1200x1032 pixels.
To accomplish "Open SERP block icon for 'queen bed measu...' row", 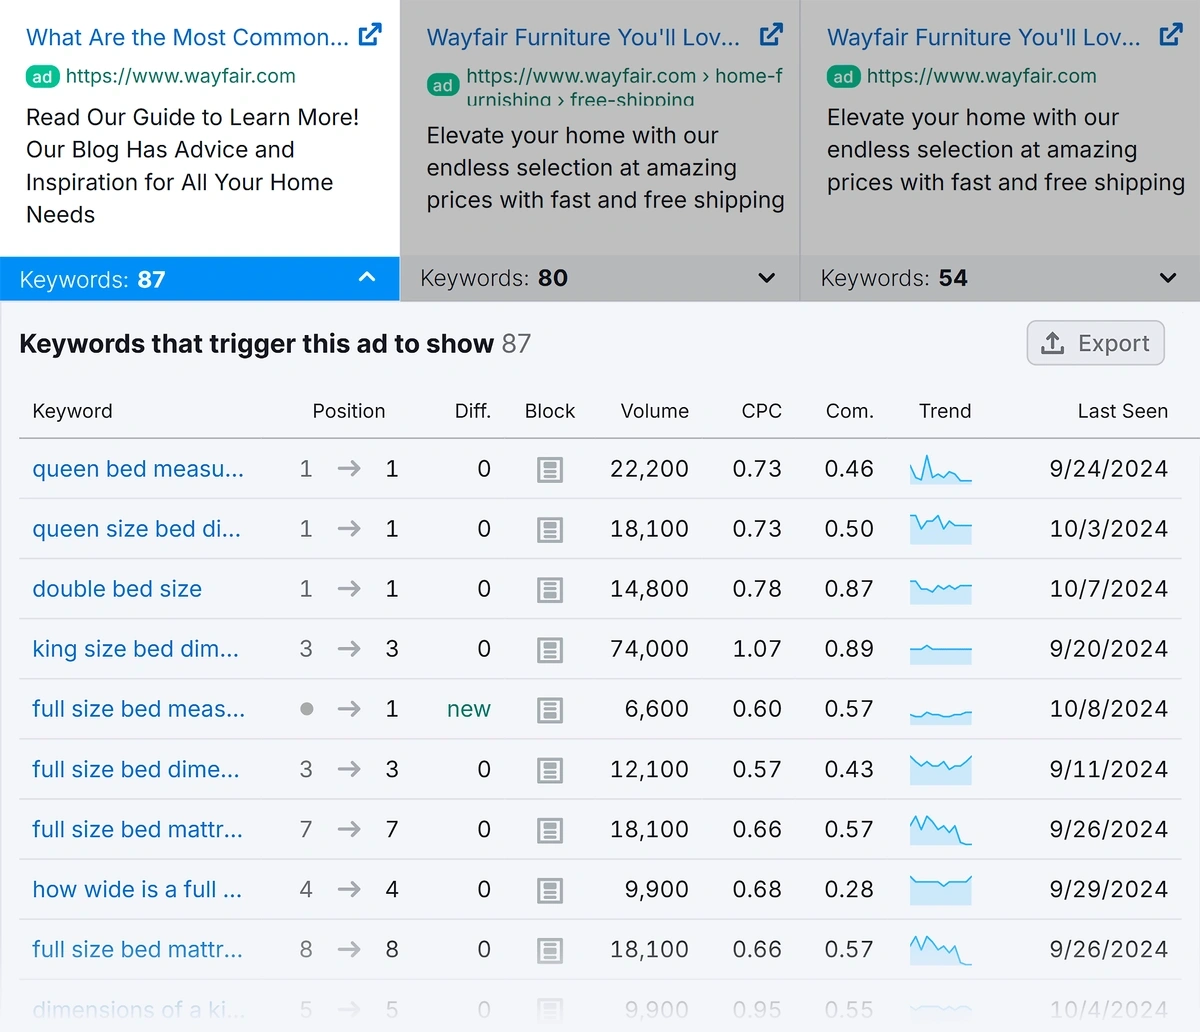I will click(x=550, y=470).
